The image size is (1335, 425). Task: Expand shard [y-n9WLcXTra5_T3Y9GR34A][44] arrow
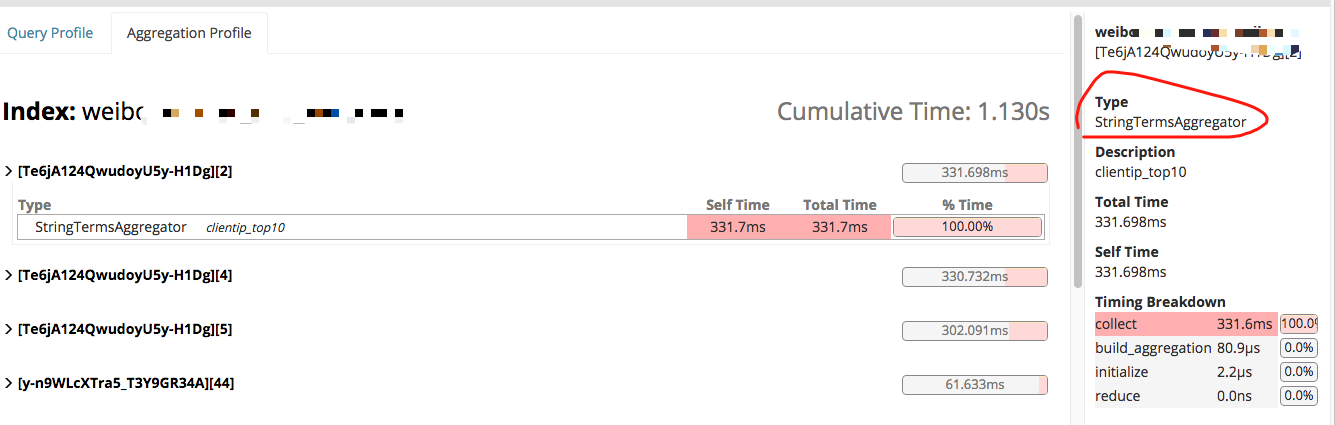point(10,383)
